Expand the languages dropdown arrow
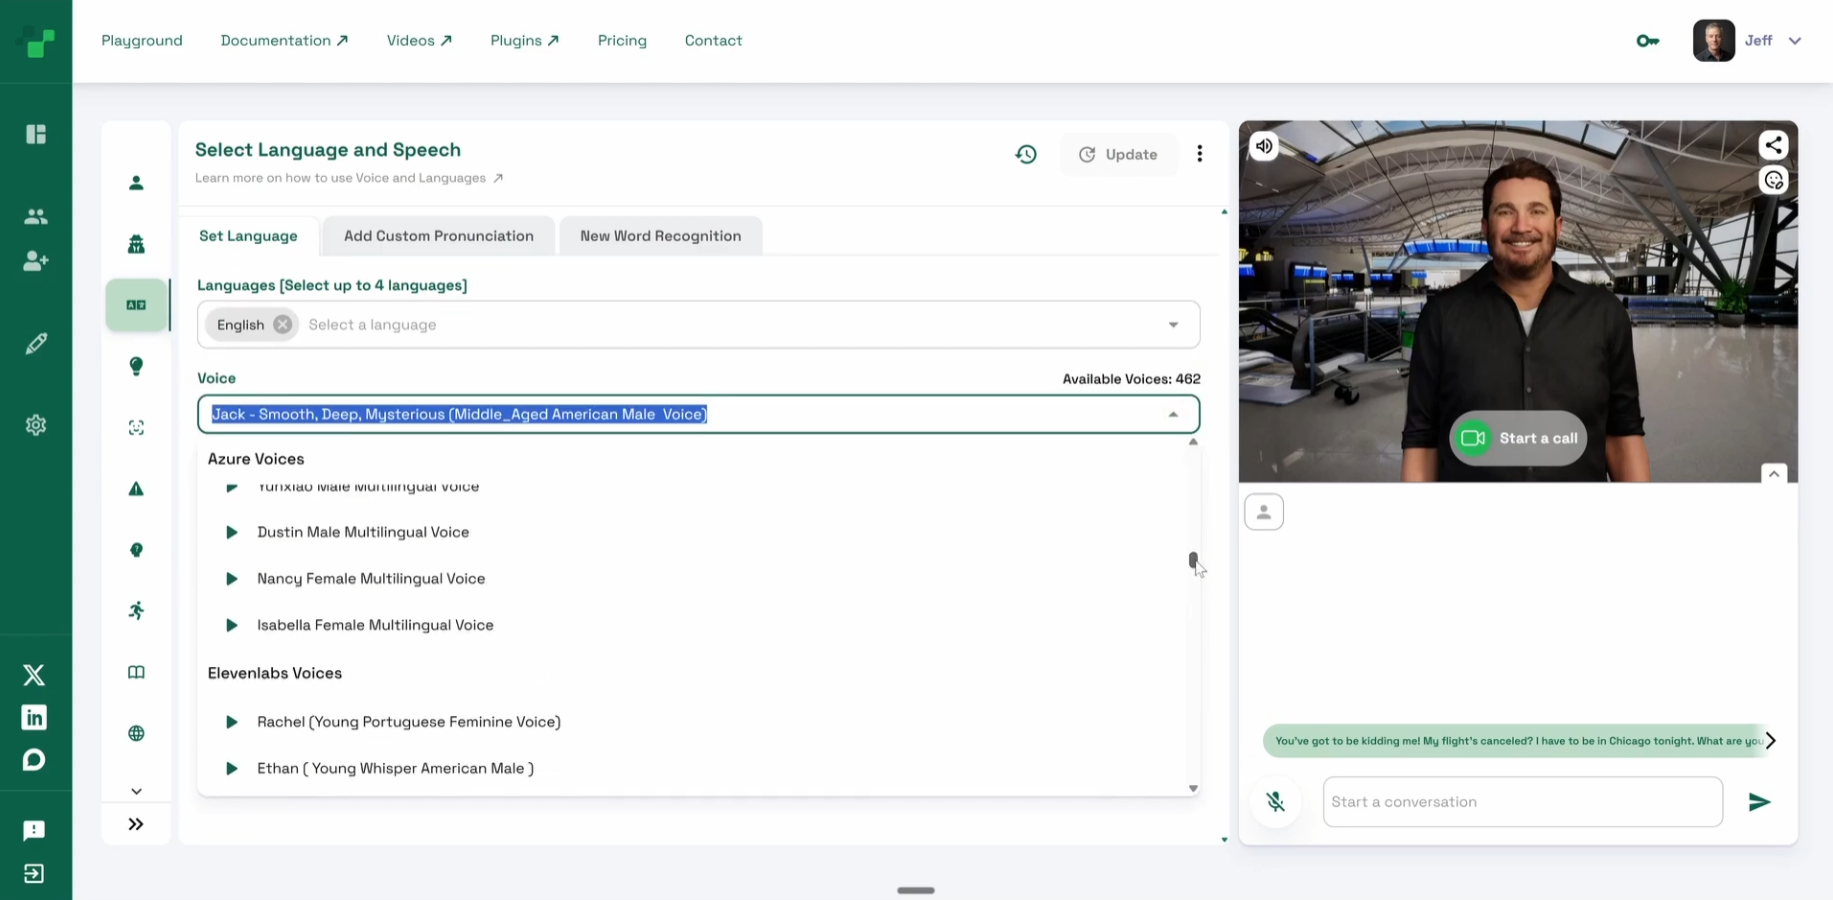 pyautogui.click(x=1173, y=325)
